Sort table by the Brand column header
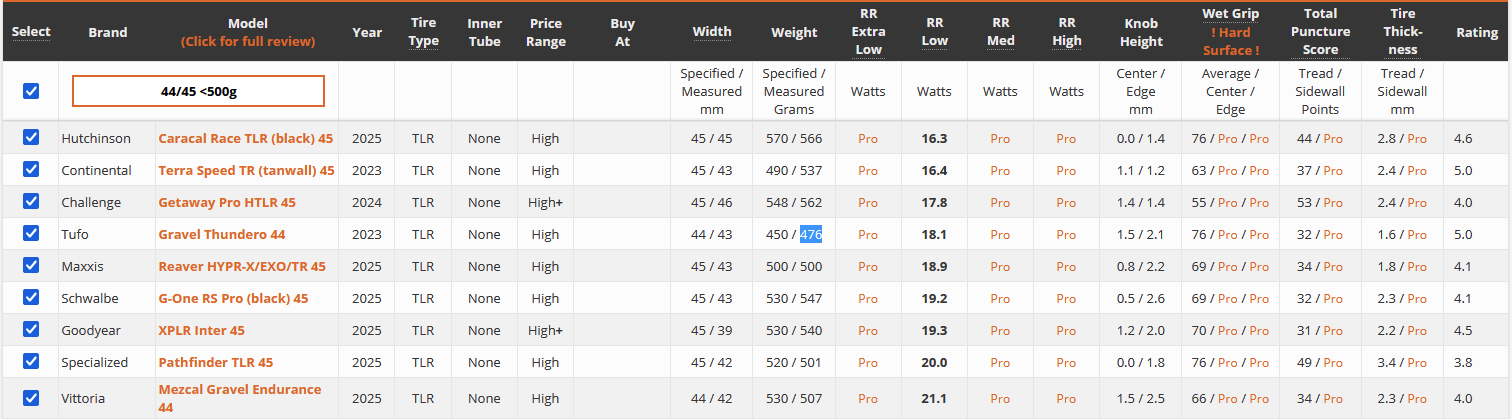This screenshot has height=419, width=1512. (x=108, y=32)
